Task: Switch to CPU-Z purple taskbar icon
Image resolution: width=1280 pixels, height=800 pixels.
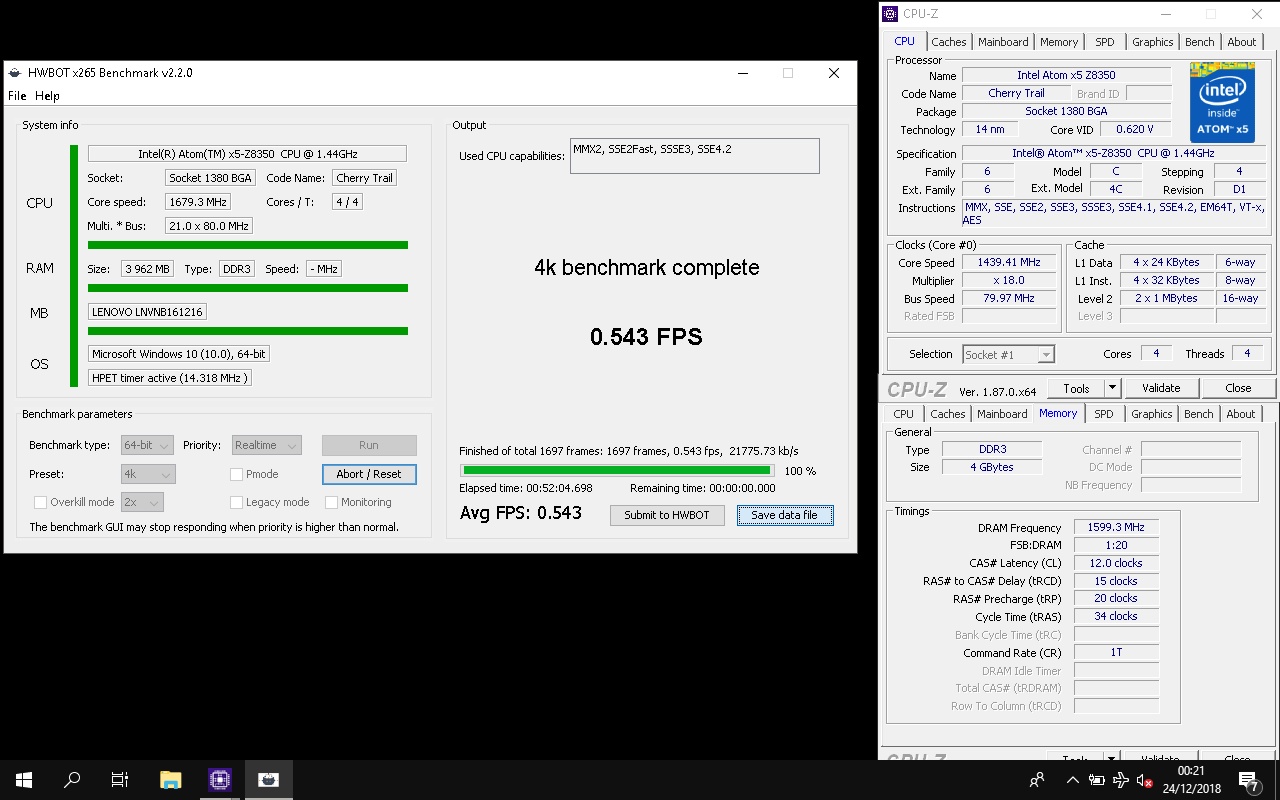Action: (x=220, y=780)
